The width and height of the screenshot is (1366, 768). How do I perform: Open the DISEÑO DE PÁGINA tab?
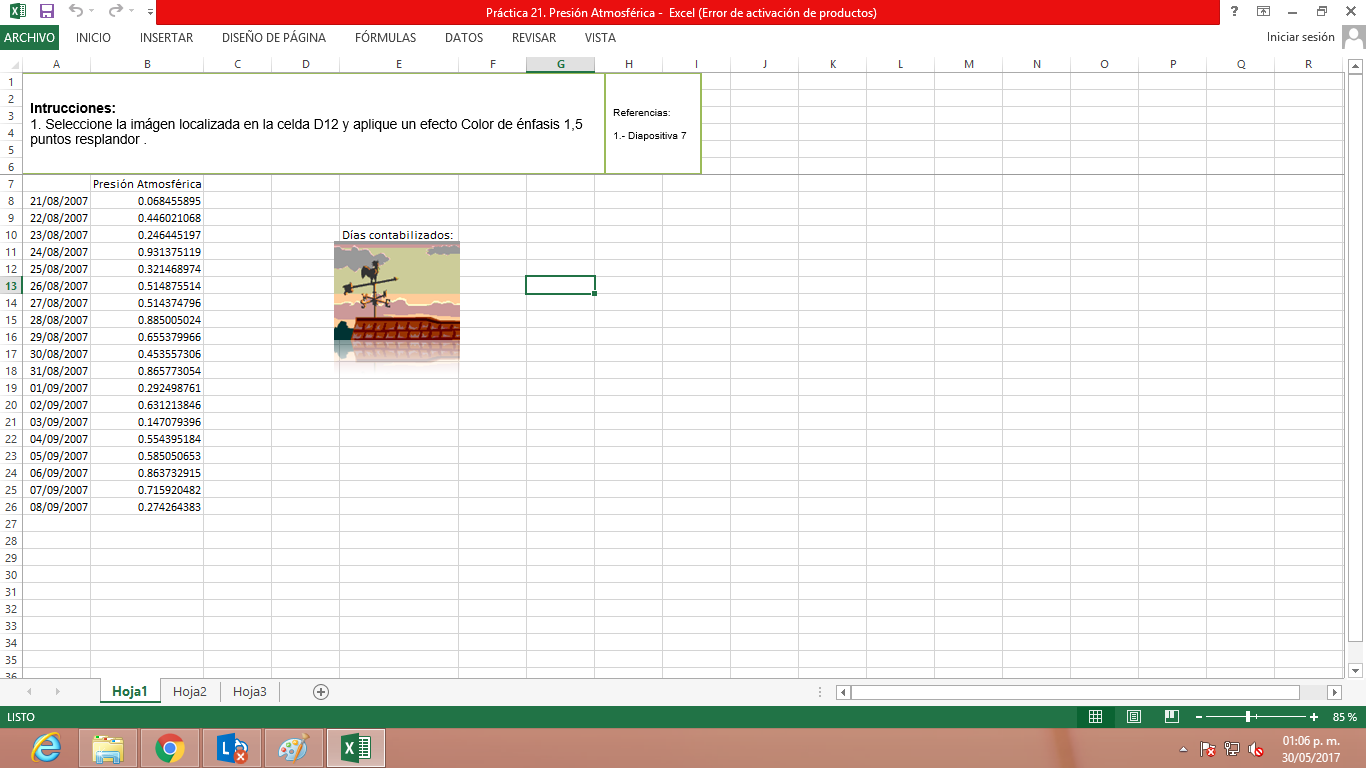coord(274,38)
